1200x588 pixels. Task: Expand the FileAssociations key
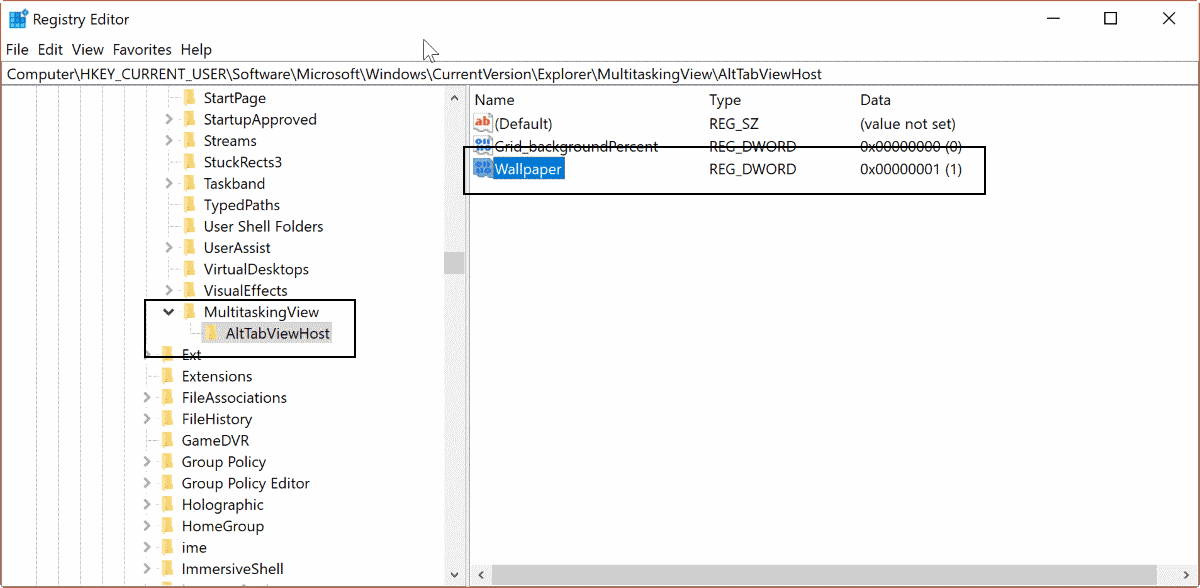tap(147, 398)
